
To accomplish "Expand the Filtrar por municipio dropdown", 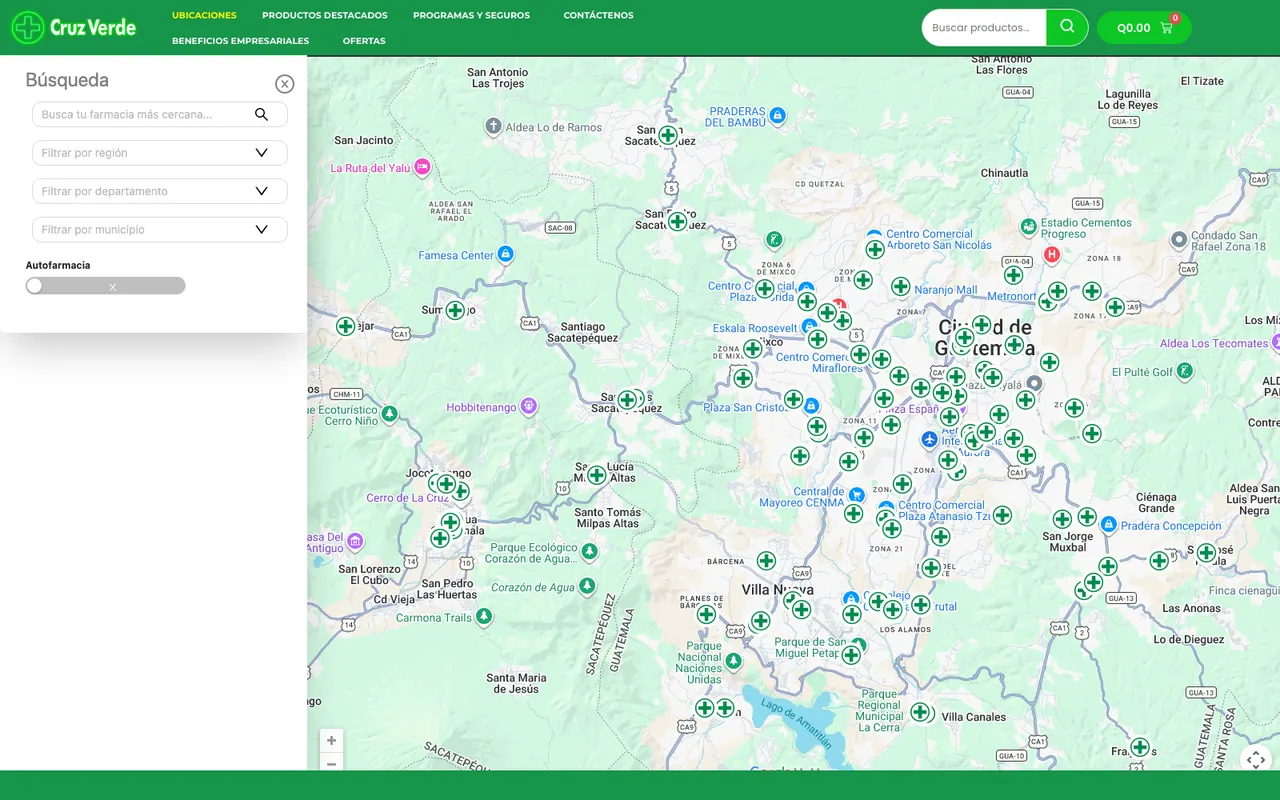I will click(x=160, y=230).
